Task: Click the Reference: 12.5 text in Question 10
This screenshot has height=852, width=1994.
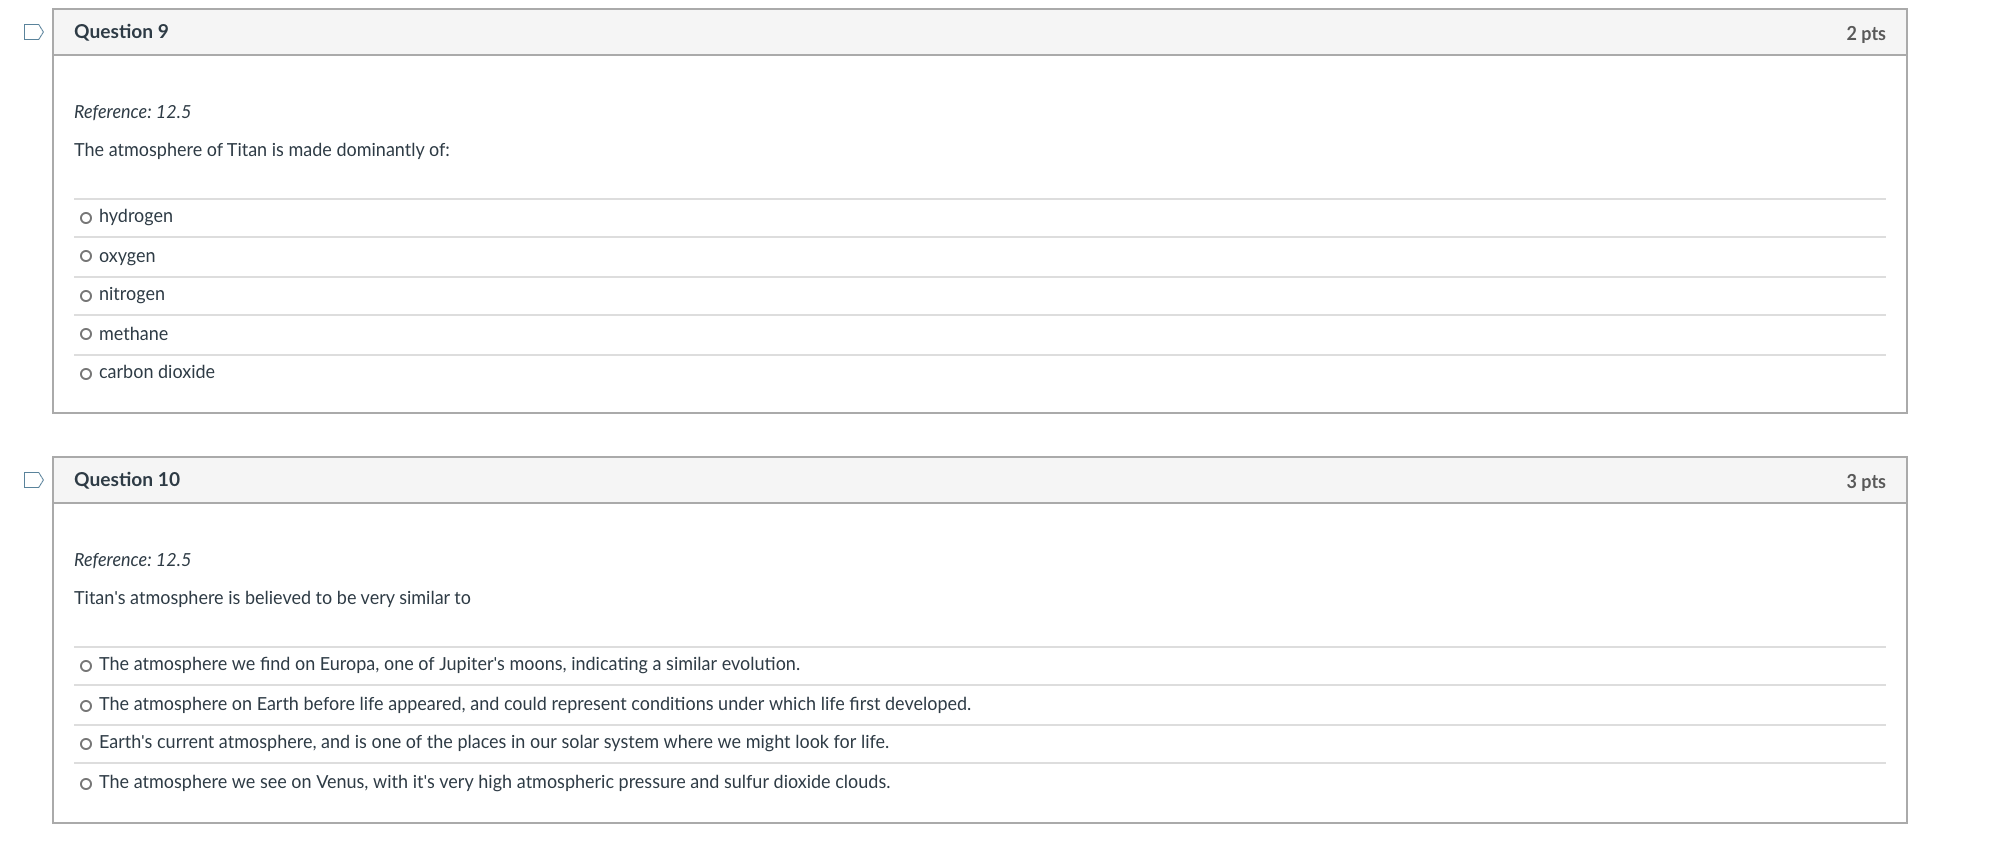Action: (x=132, y=560)
